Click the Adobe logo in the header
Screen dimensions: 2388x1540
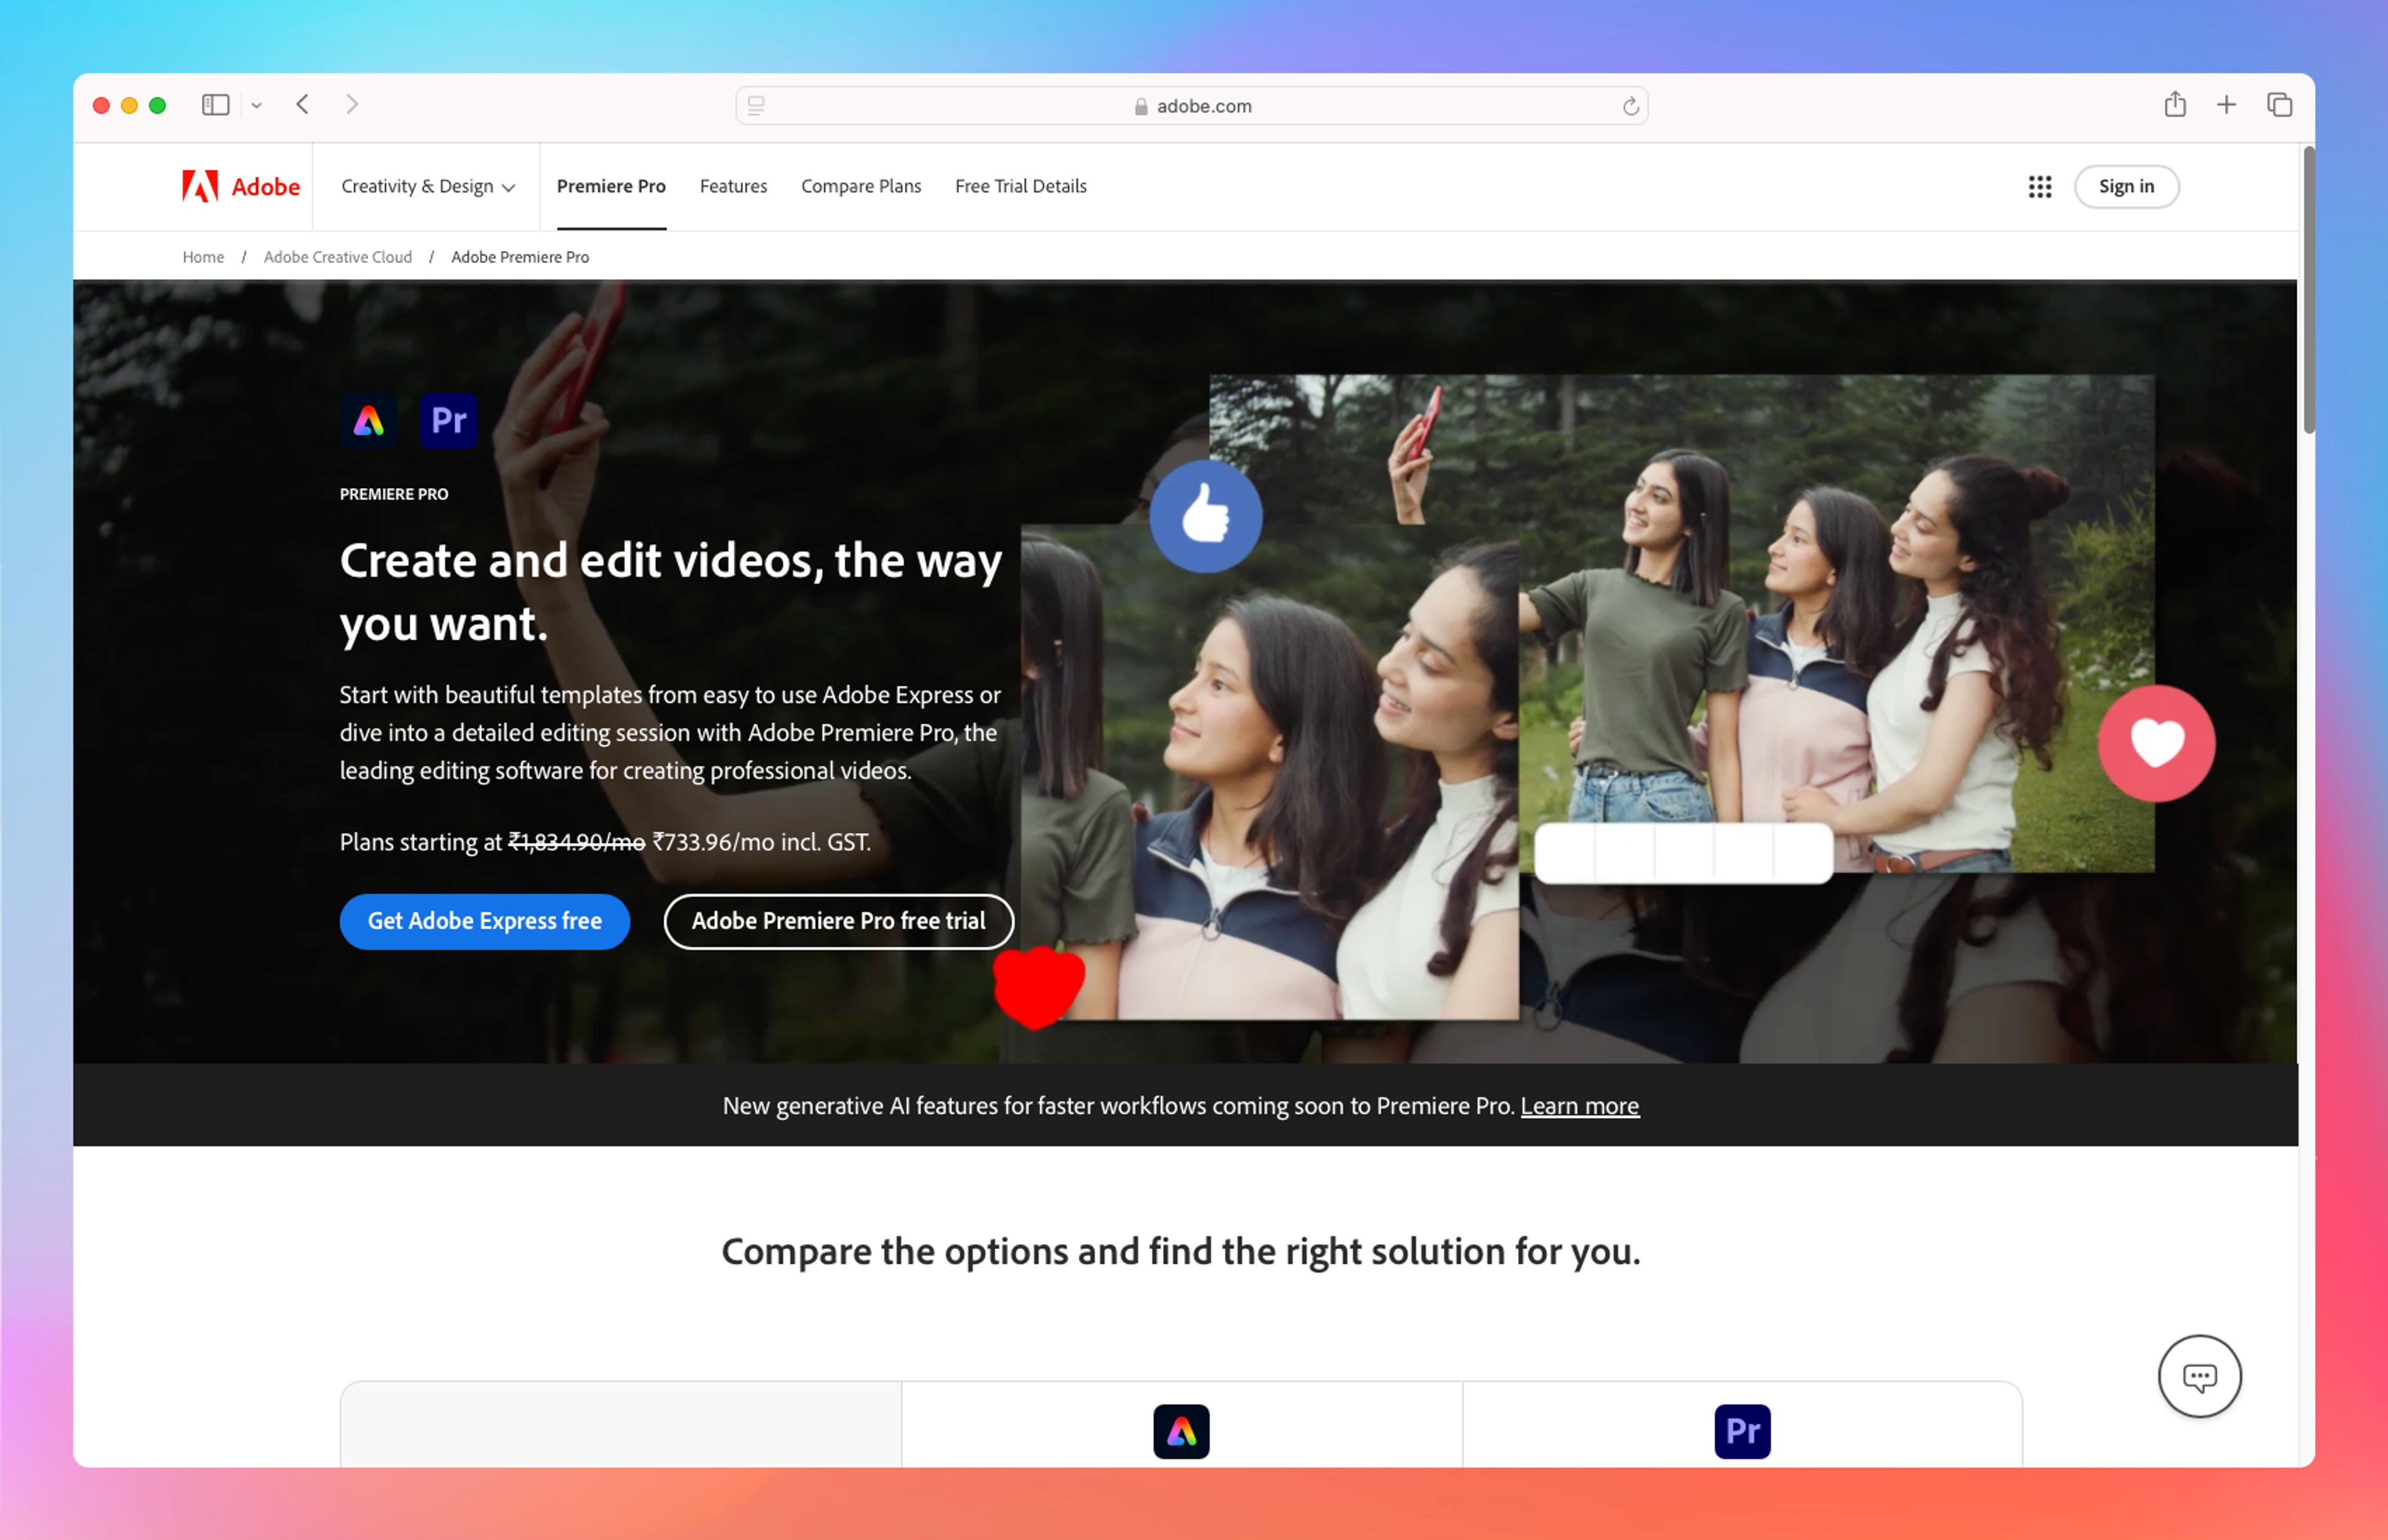(241, 186)
